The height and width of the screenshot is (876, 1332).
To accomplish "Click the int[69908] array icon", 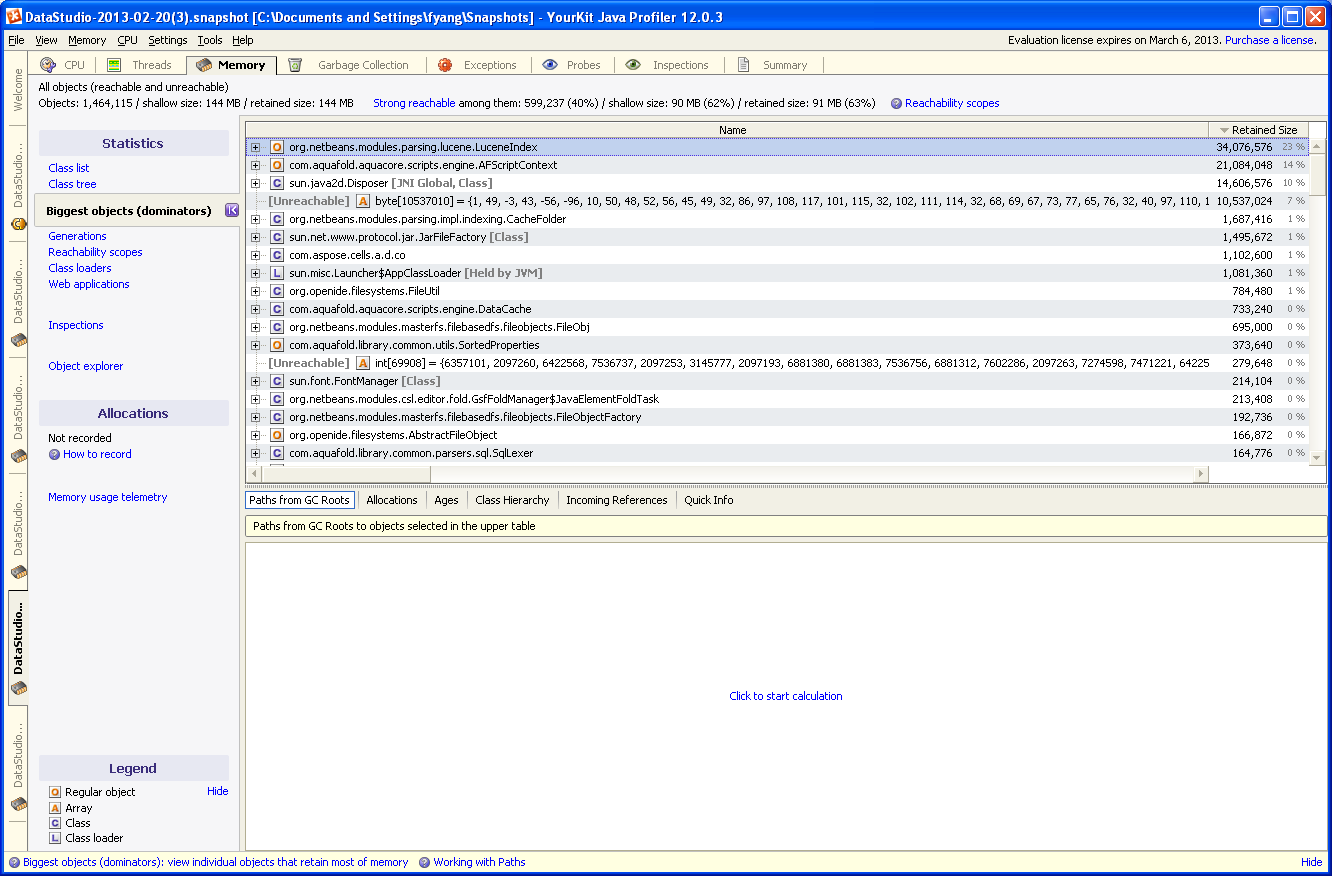I will (363, 363).
